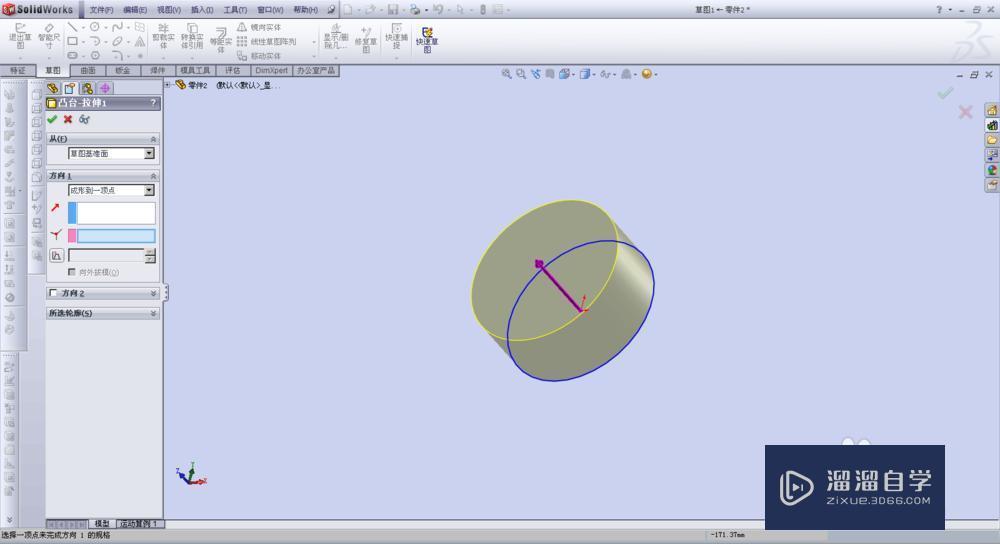Click PropertyManager help question mark
Viewport: 1000px width, 544px height.
[153, 102]
